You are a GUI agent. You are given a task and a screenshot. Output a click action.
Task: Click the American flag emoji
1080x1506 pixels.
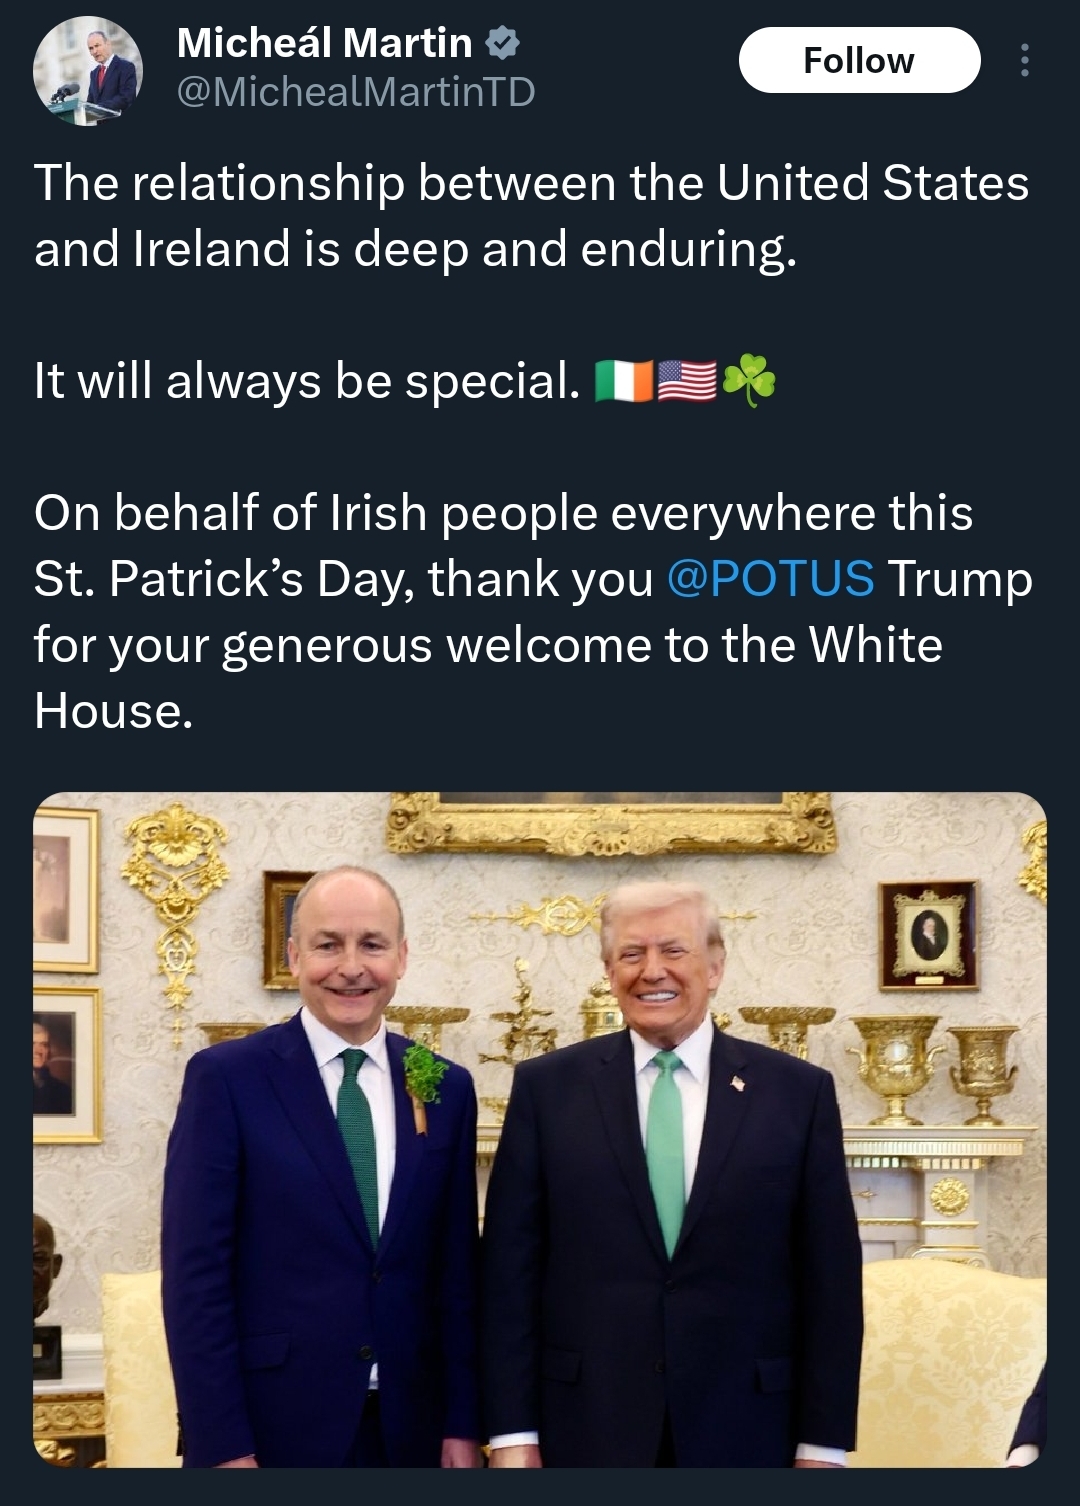(x=687, y=381)
